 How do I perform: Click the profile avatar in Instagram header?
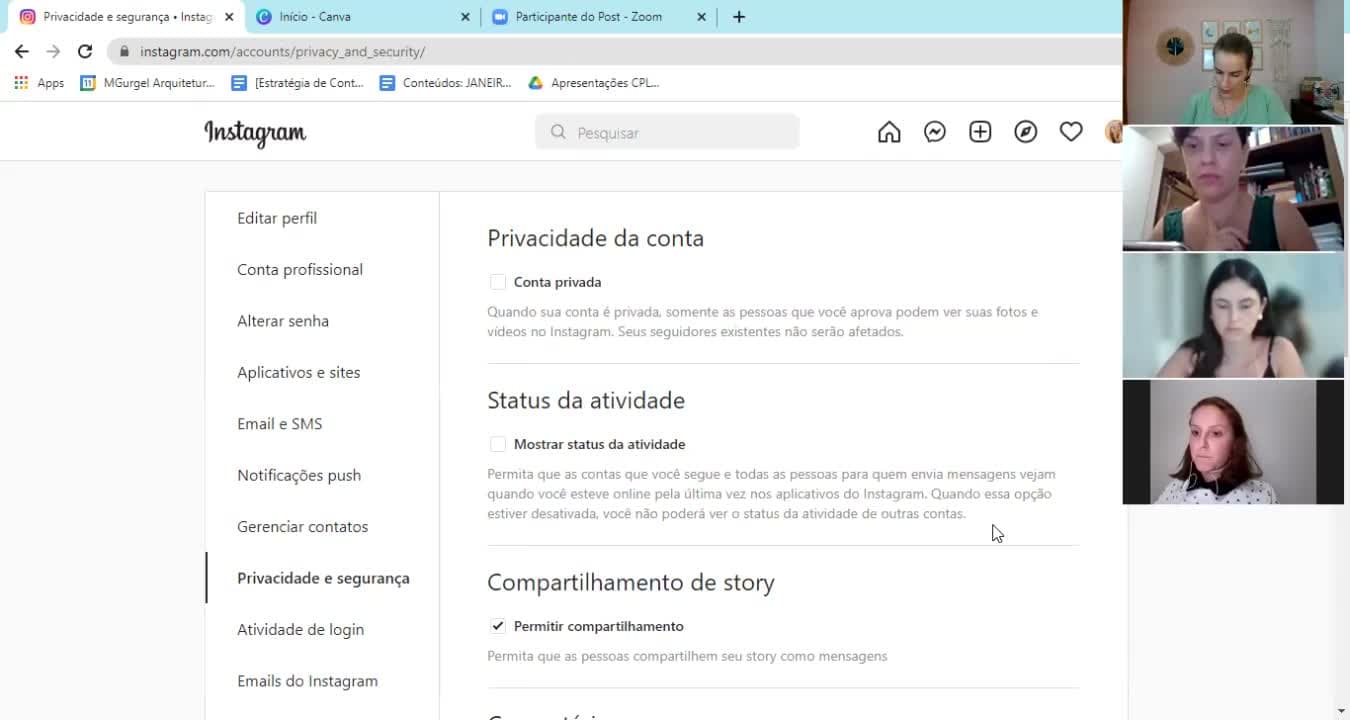1113,132
